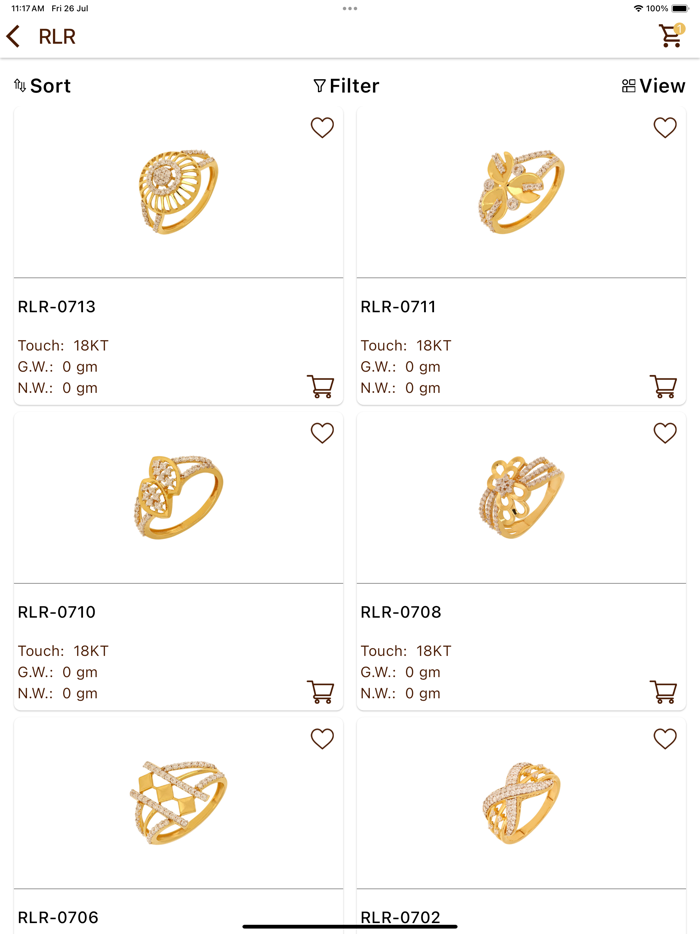Tap the back arrow to leave RLR listing

pyautogui.click(x=14, y=35)
